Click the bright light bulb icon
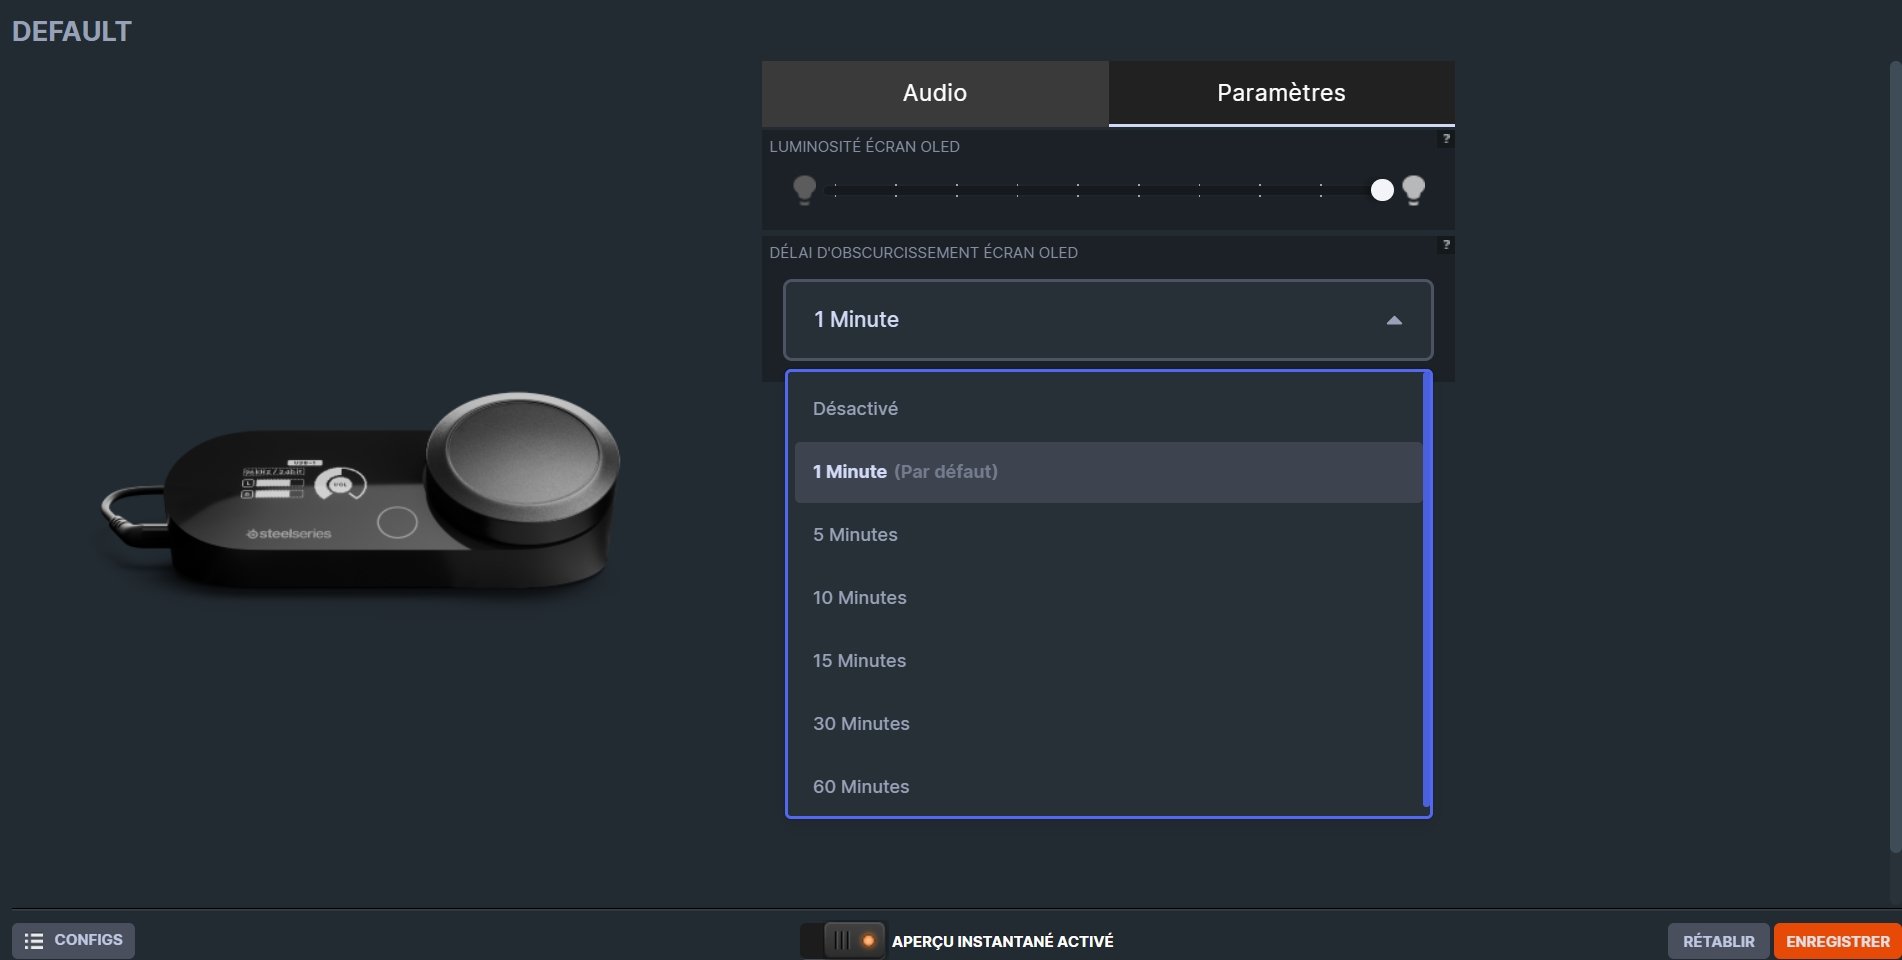 point(1414,190)
